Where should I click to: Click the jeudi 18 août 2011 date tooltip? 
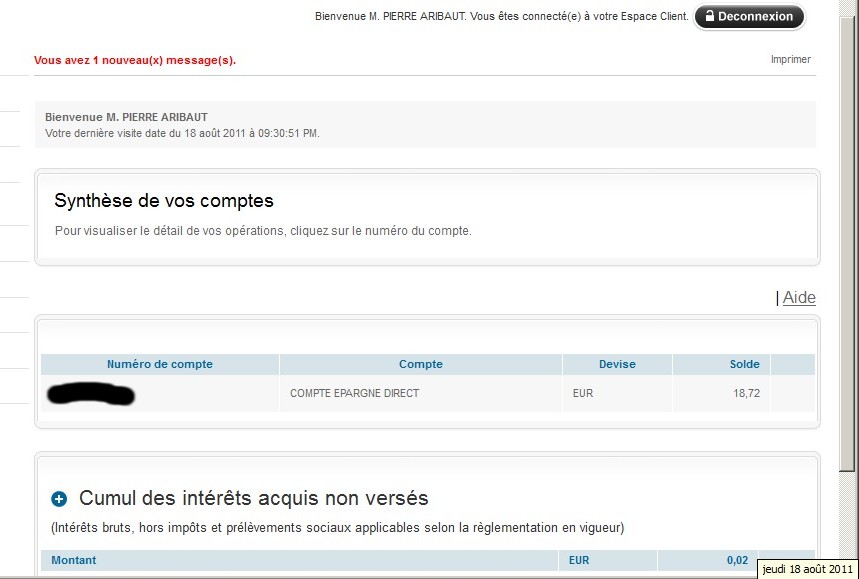click(808, 569)
